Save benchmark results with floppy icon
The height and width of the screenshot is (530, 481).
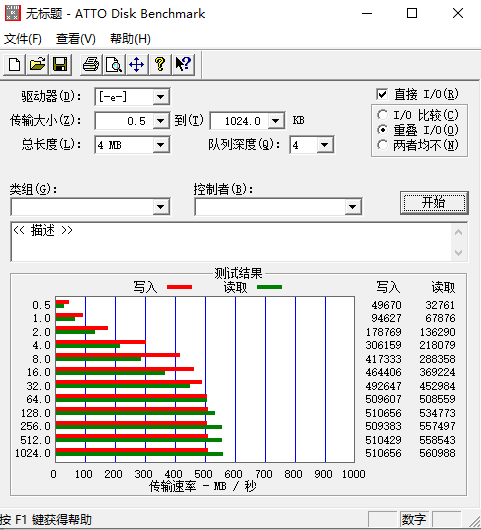60,64
